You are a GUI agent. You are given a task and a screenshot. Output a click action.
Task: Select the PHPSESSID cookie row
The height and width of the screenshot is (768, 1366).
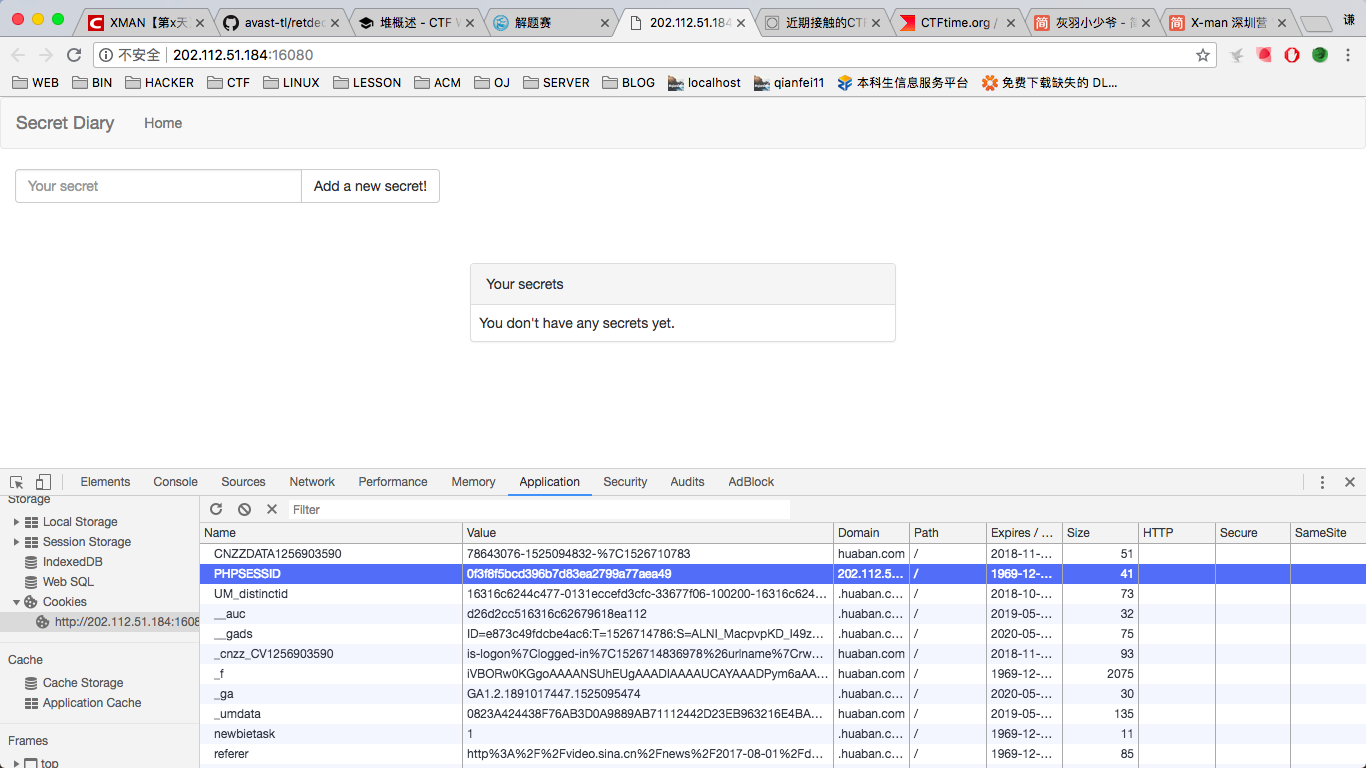[x=330, y=574]
